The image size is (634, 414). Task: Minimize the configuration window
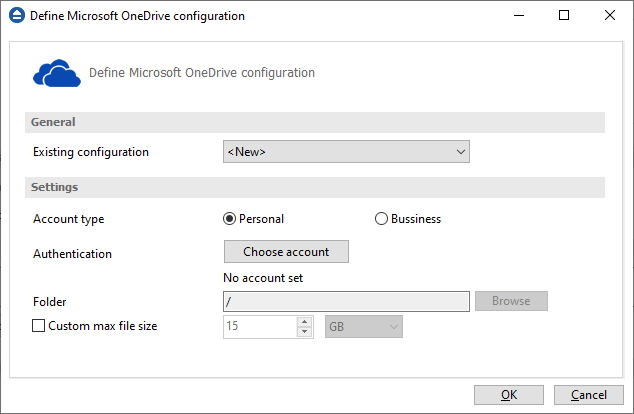coord(519,15)
